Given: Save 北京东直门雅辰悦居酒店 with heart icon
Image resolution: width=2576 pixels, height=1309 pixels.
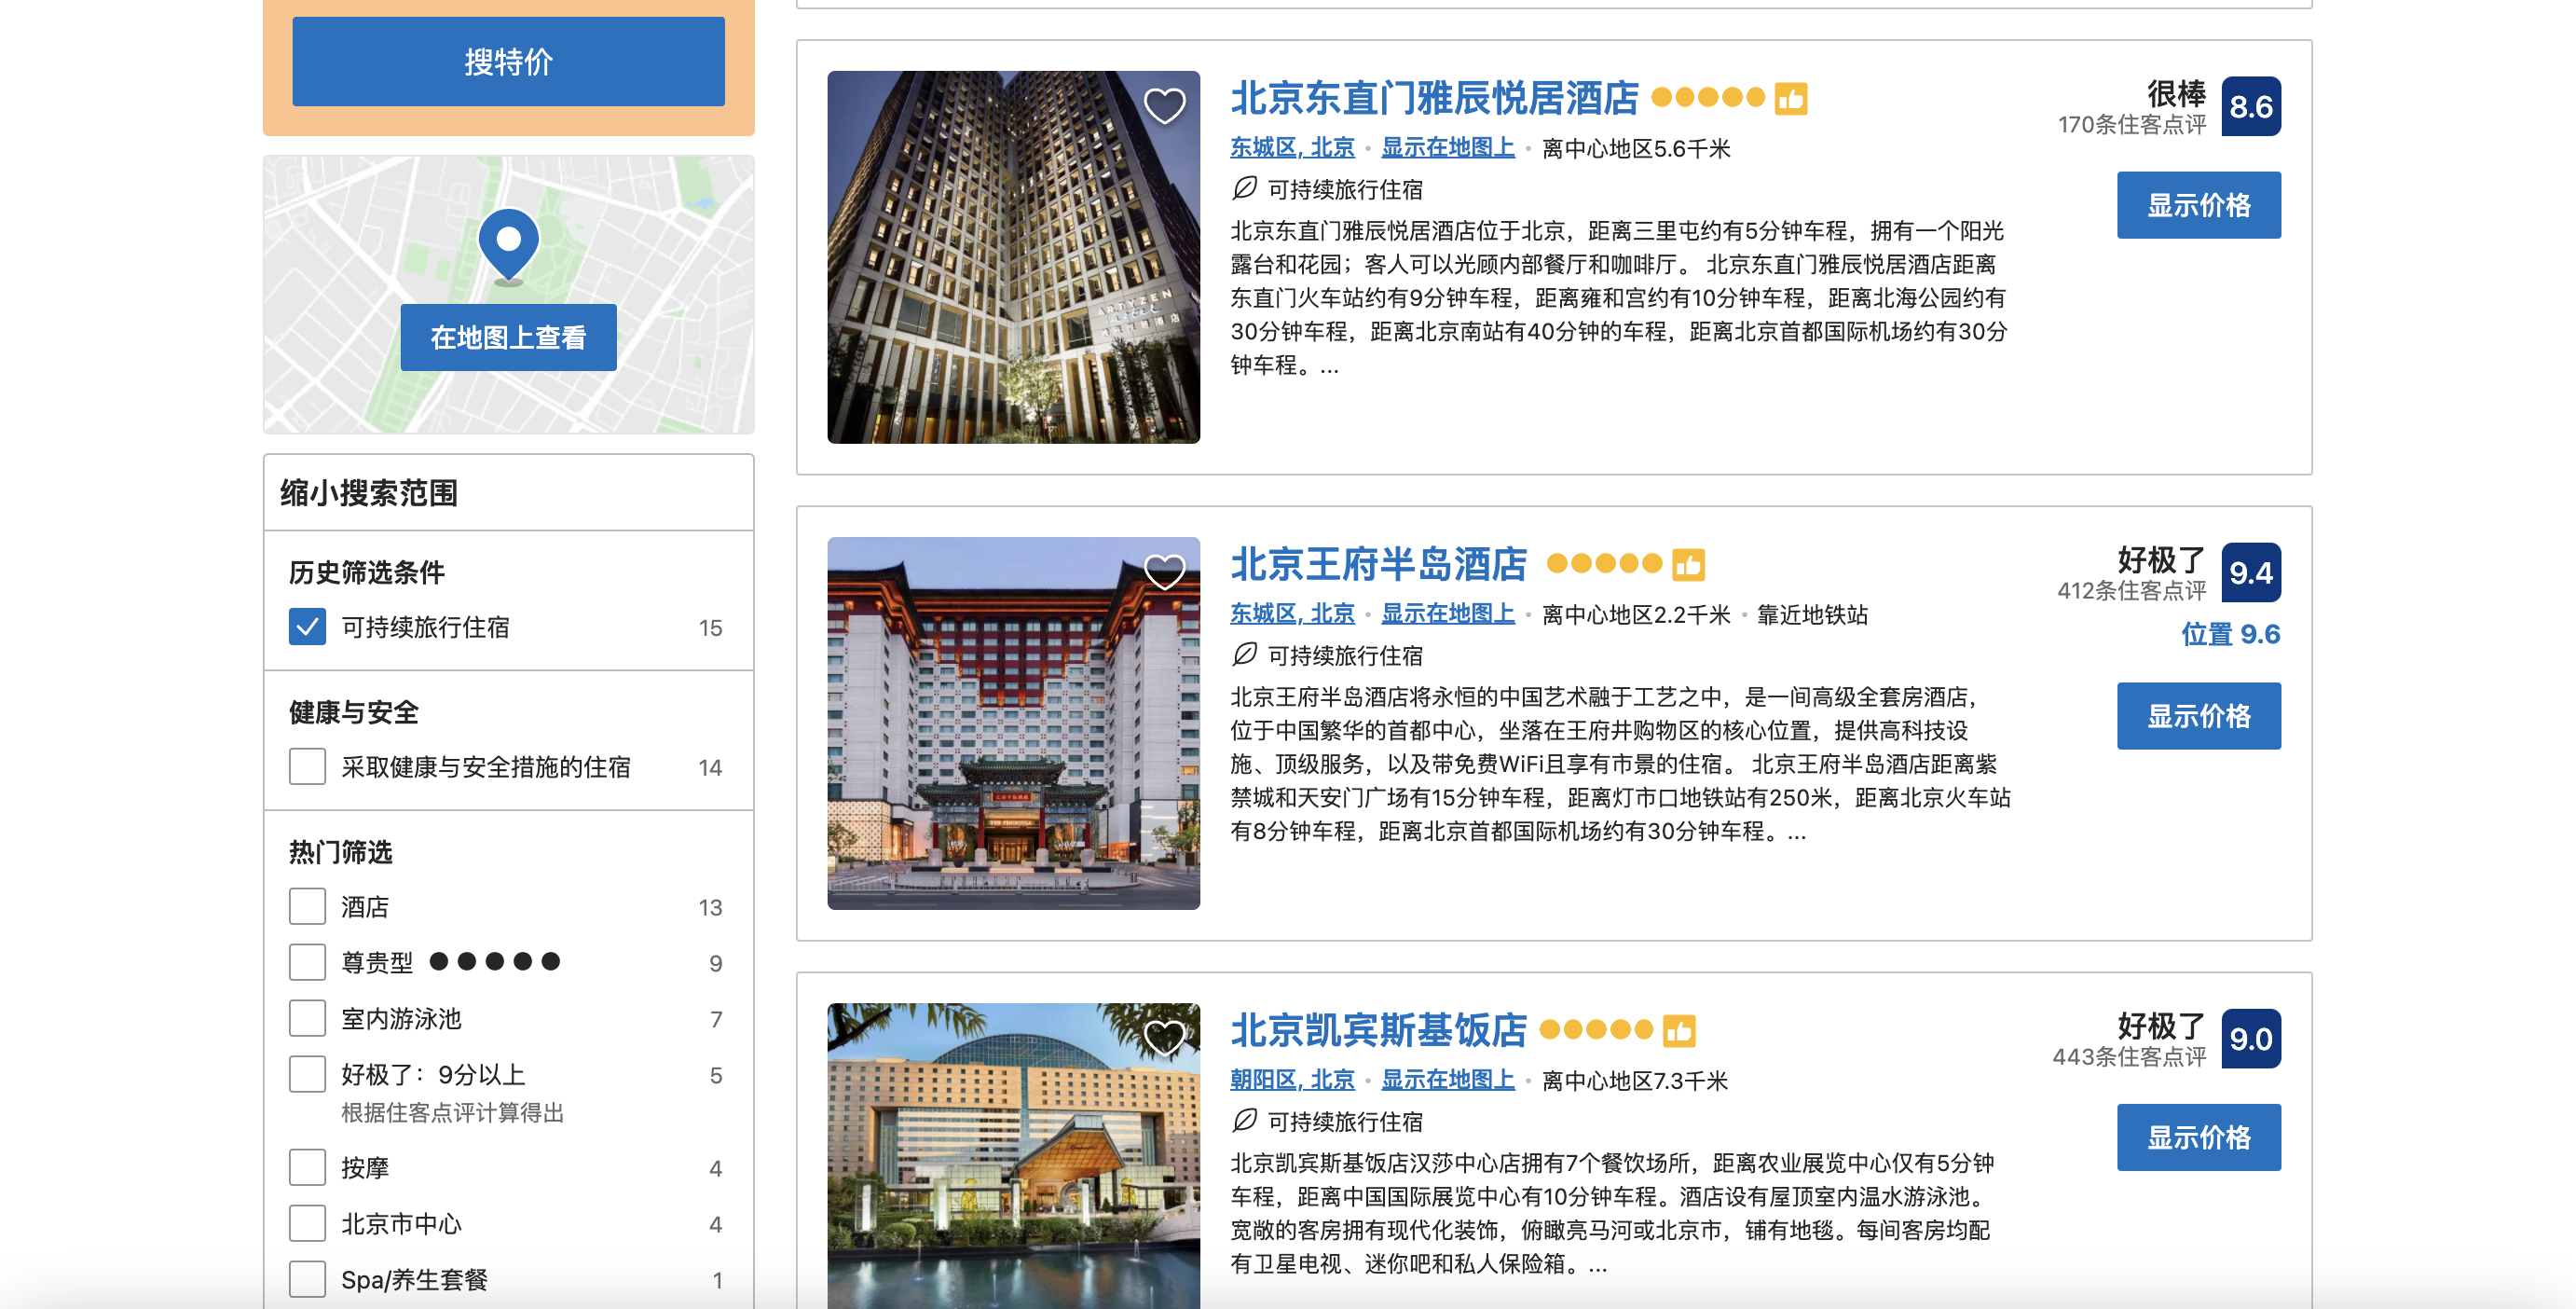Looking at the screenshot, I should click(1164, 106).
